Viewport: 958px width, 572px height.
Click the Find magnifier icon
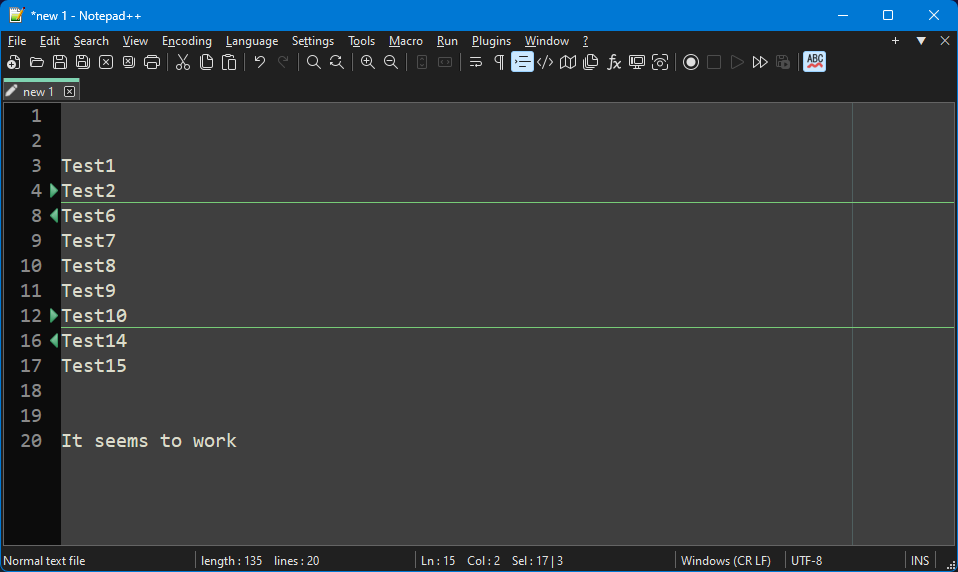[314, 62]
